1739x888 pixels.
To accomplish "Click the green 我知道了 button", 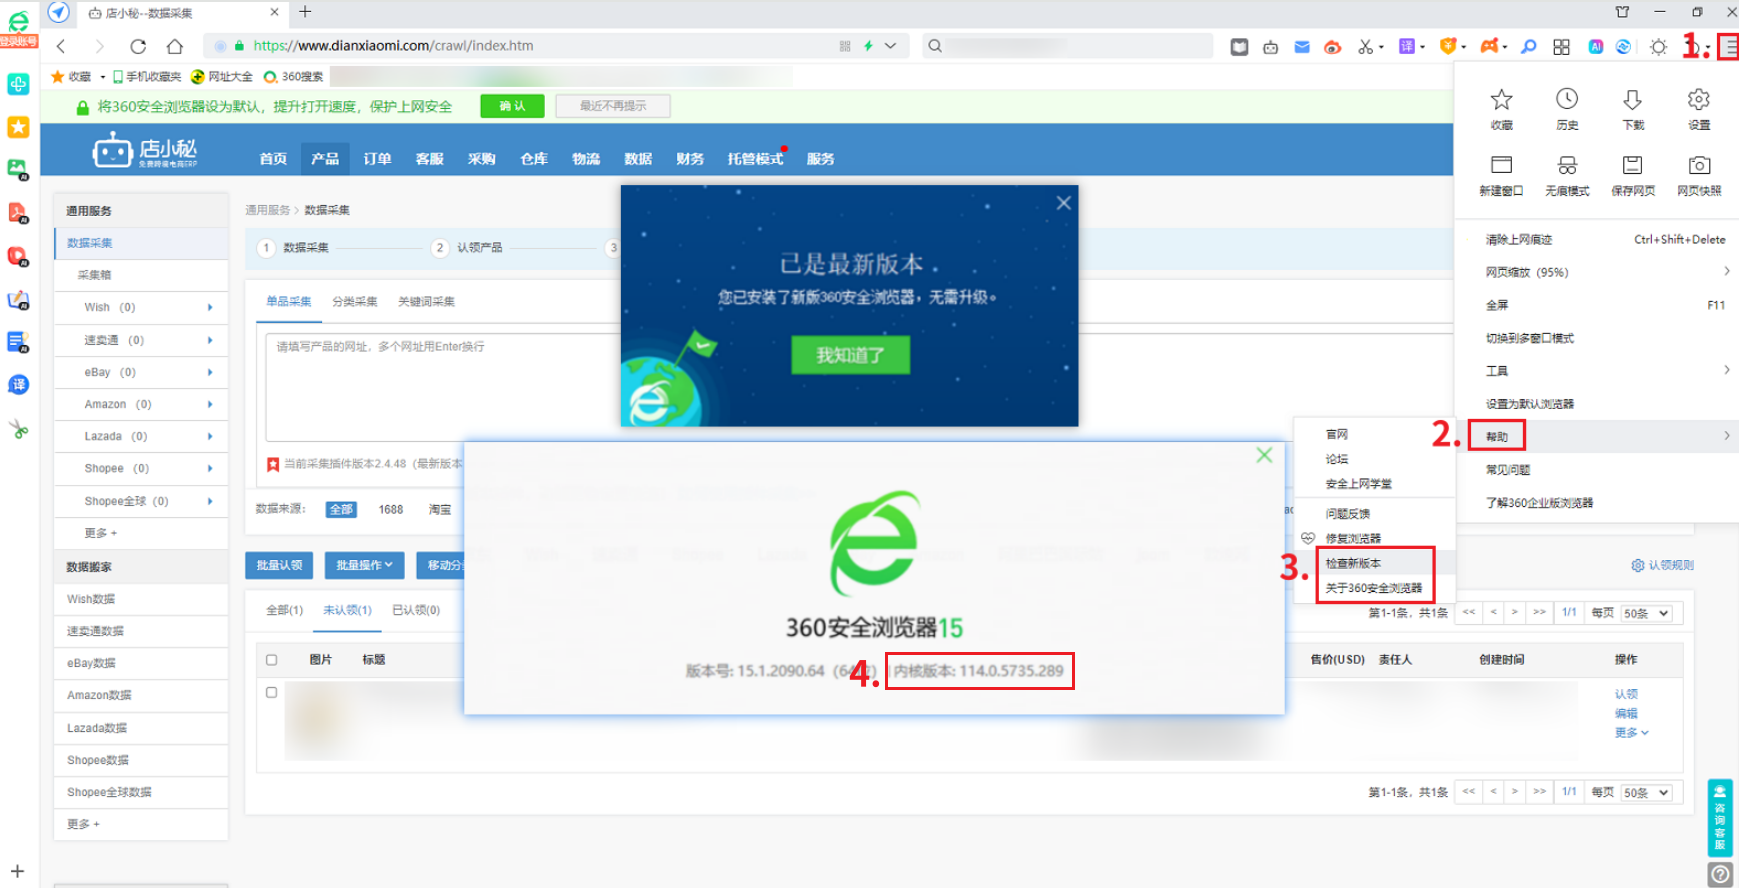I will [850, 355].
